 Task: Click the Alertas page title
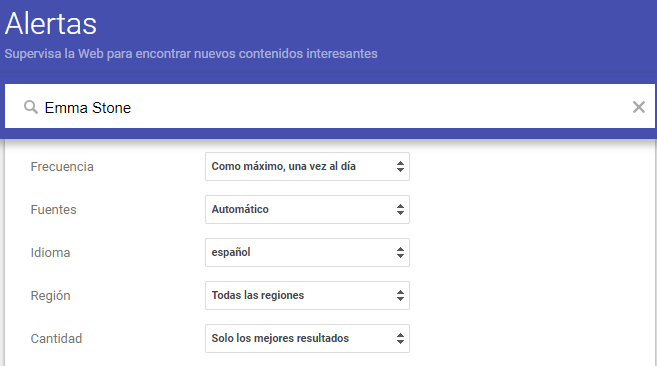[x=51, y=23]
